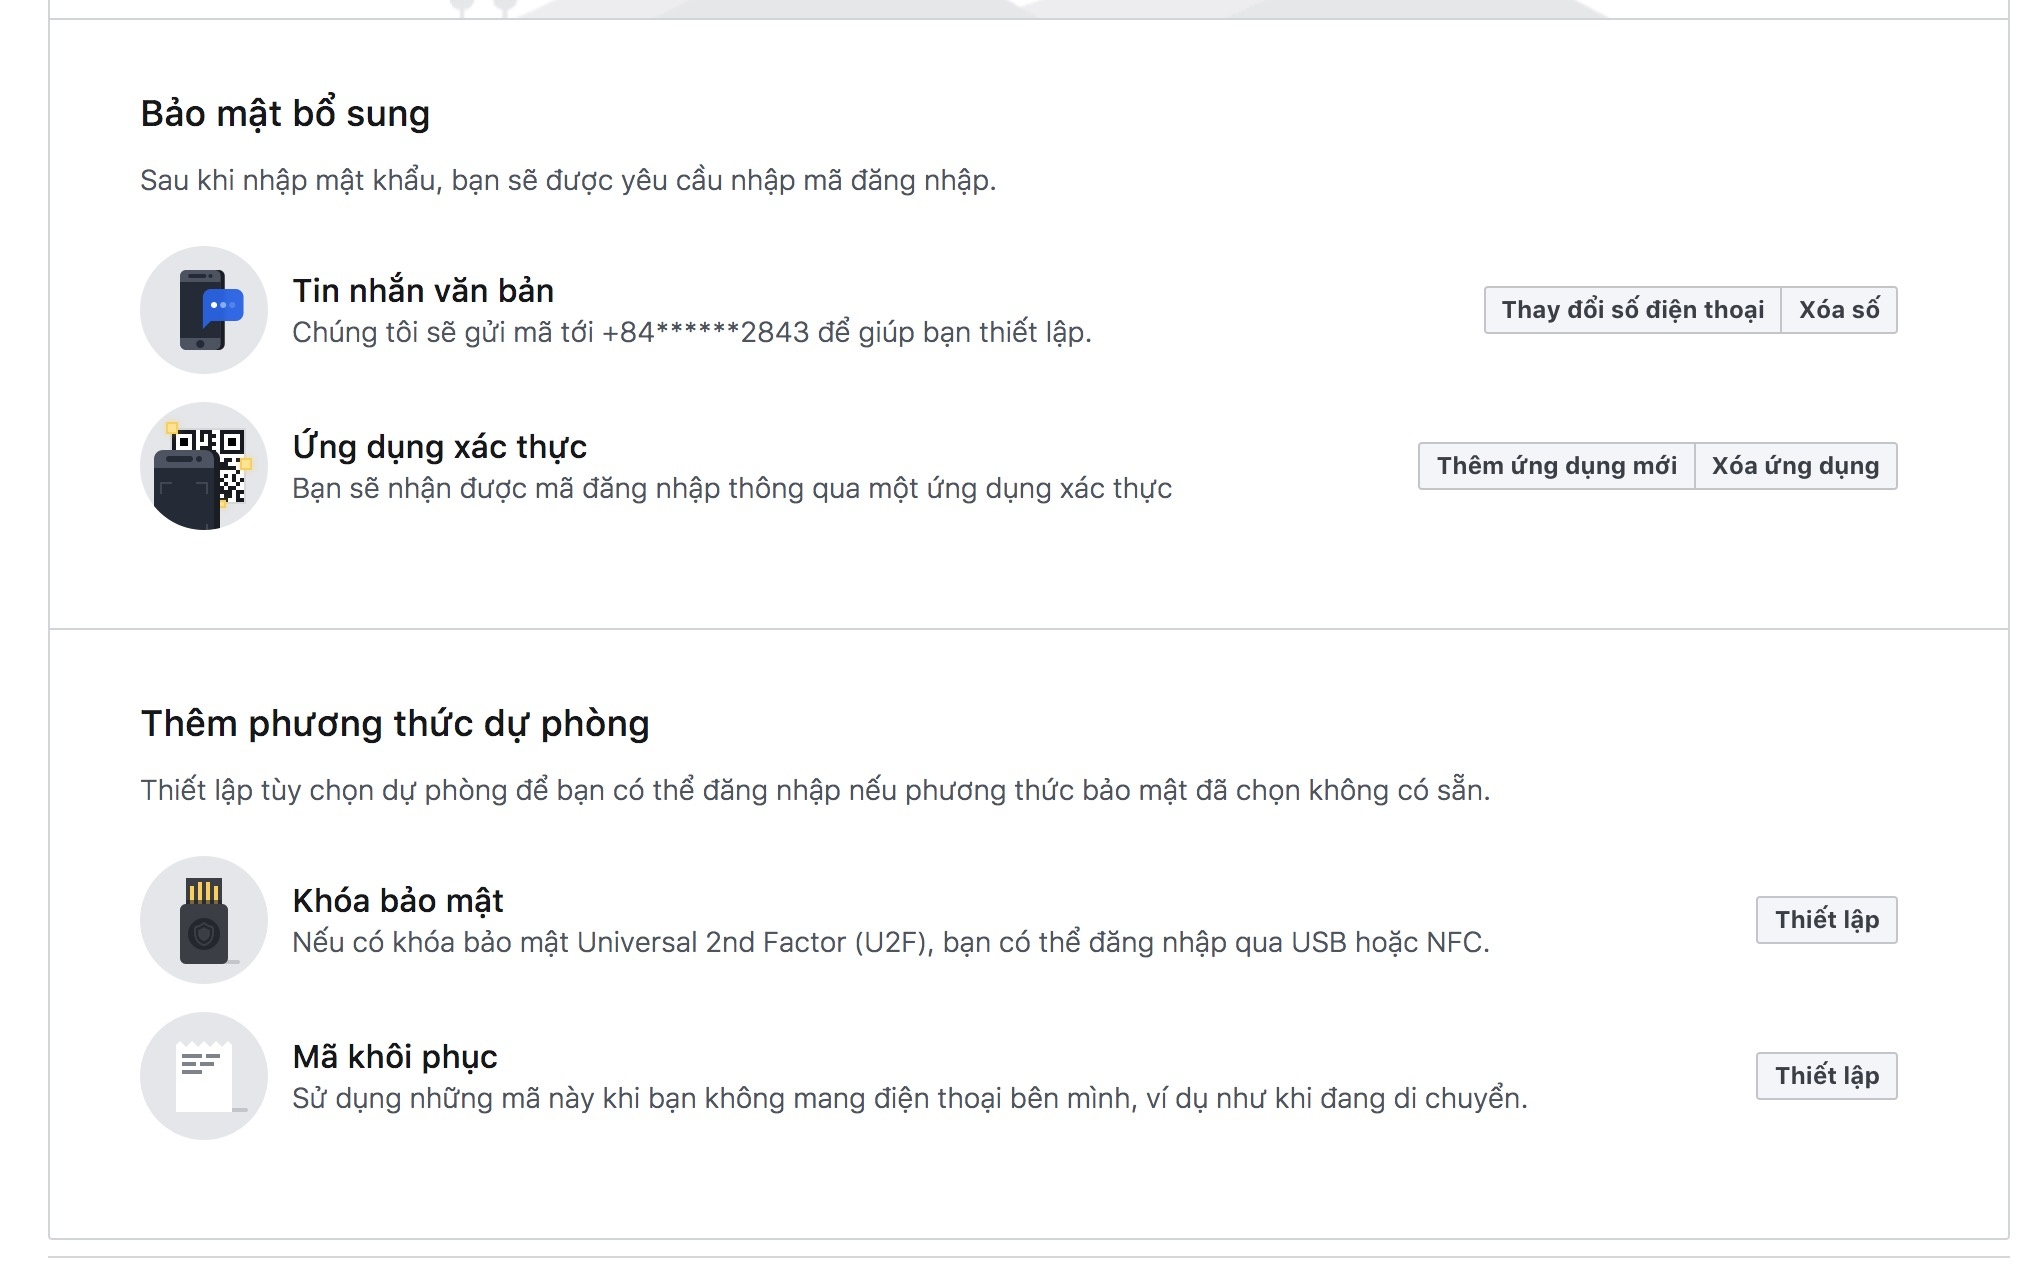The width and height of the screenshot is (2024, 1270).
Task: Click the USB security key icon
Action: (203, 920)
